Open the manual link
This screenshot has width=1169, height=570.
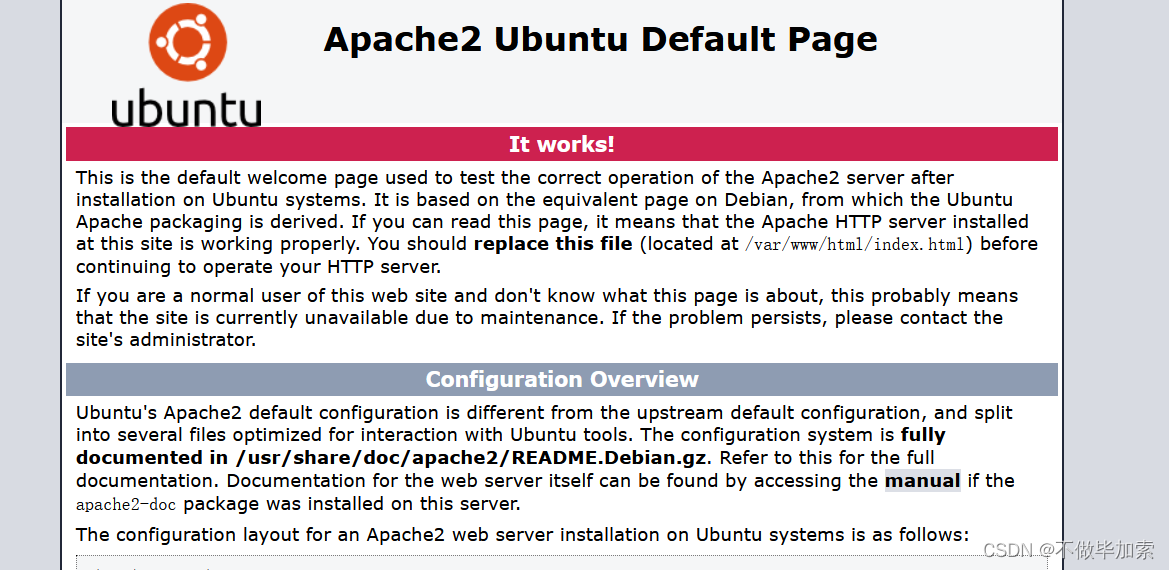tap(922, 481)
